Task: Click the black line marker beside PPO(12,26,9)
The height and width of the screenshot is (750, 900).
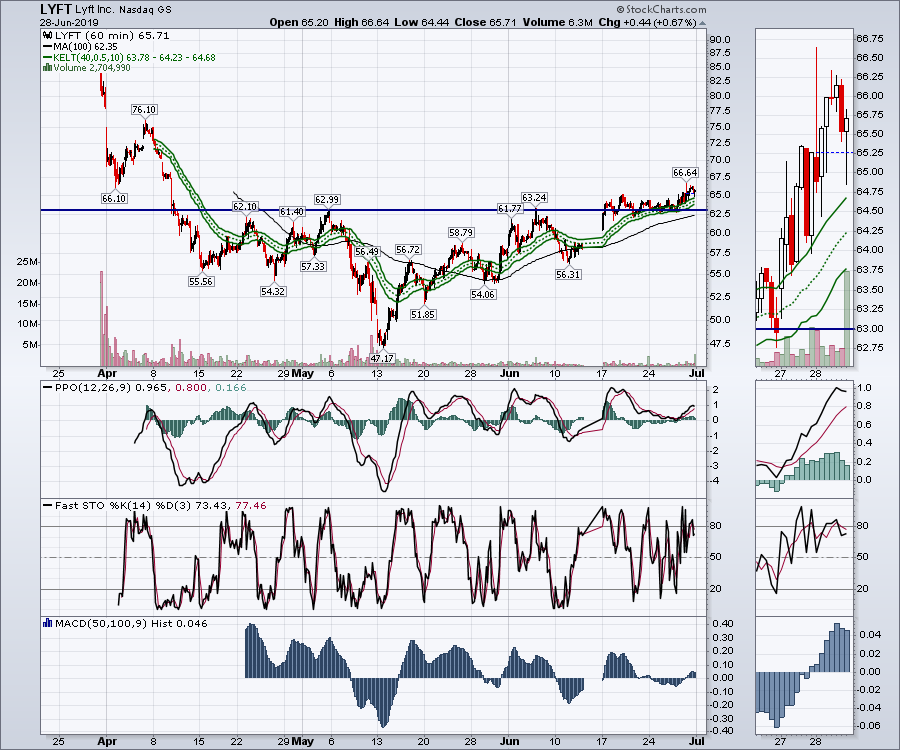Action: 47,385
